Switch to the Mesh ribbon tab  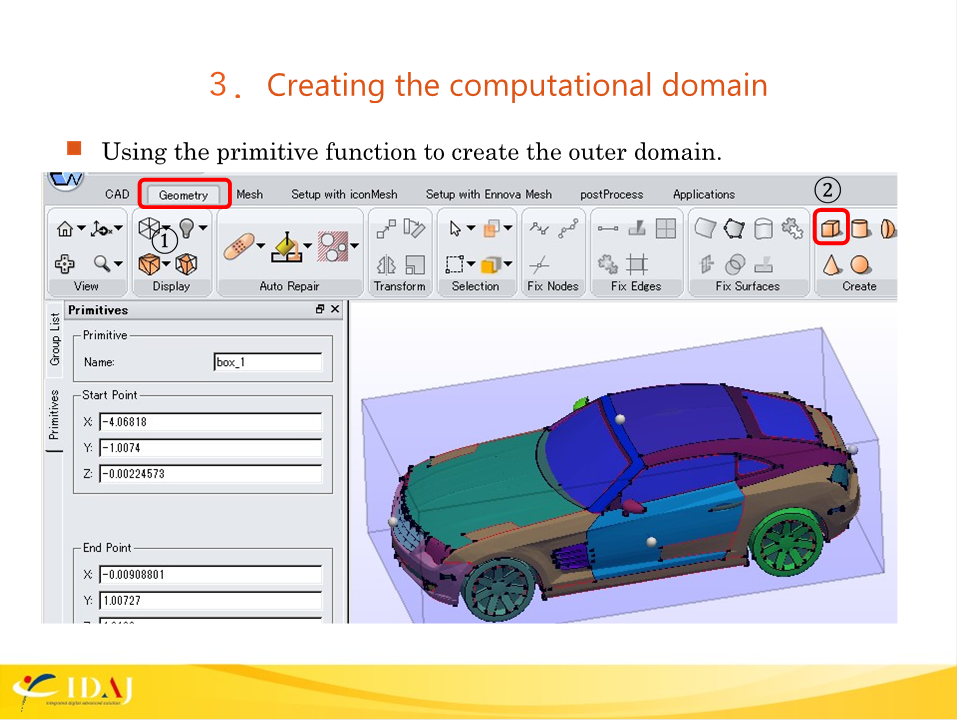point(250,194)
